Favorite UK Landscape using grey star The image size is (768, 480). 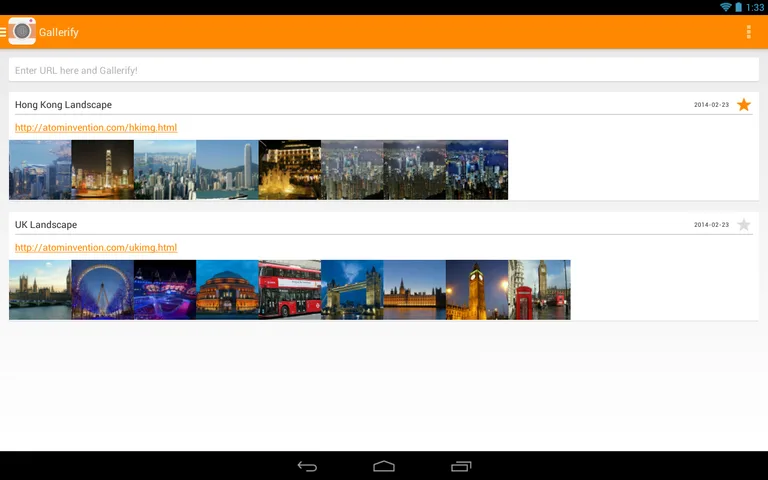(x=744, y=224)
